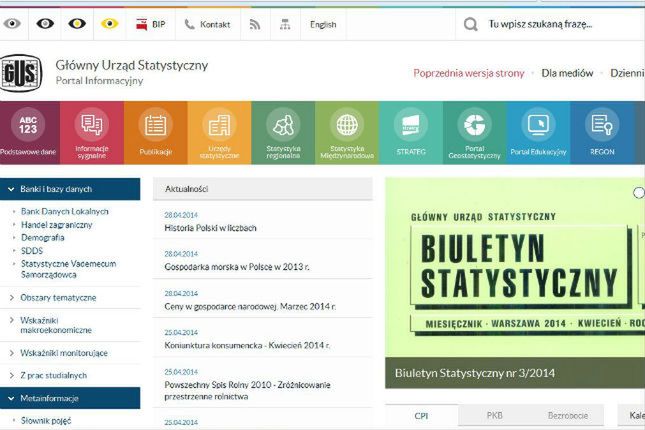
Task: Open the Dla mediów link
Action: 567,73
